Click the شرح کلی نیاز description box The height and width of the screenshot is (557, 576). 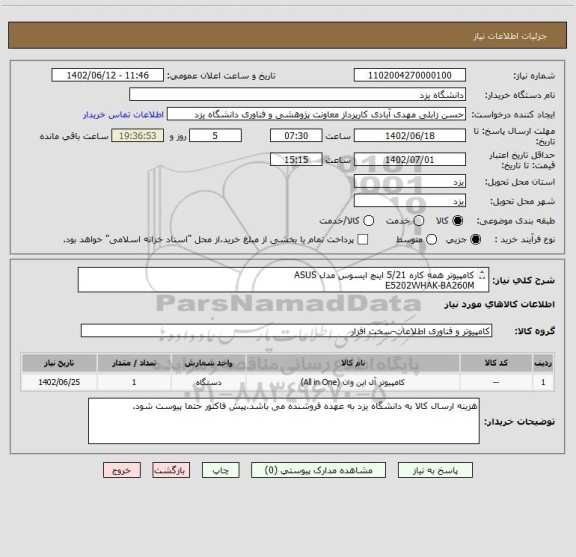point(284,280)
